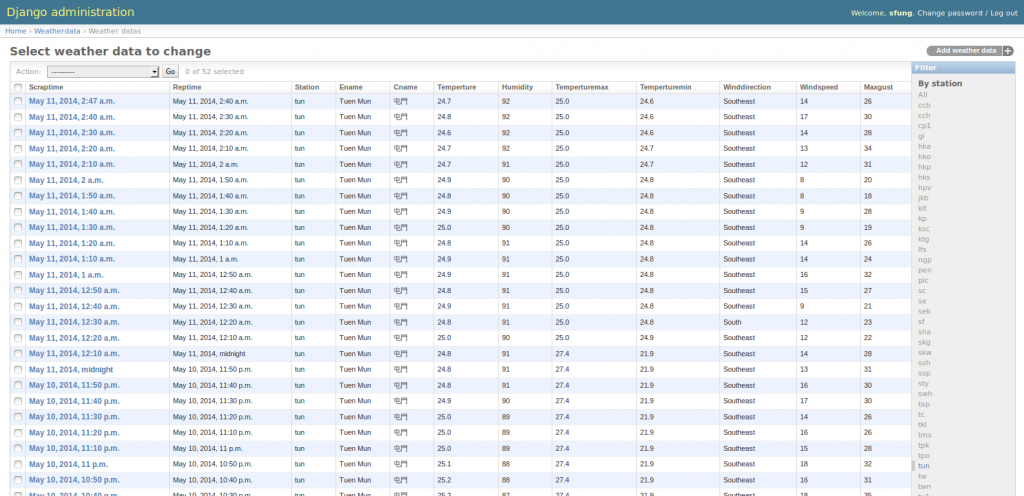Check the May 11, 2014, 2:47 a.m. row
Image resolution: width=1024 pixels, height=496 pixels.
click(x=18, y=101)
